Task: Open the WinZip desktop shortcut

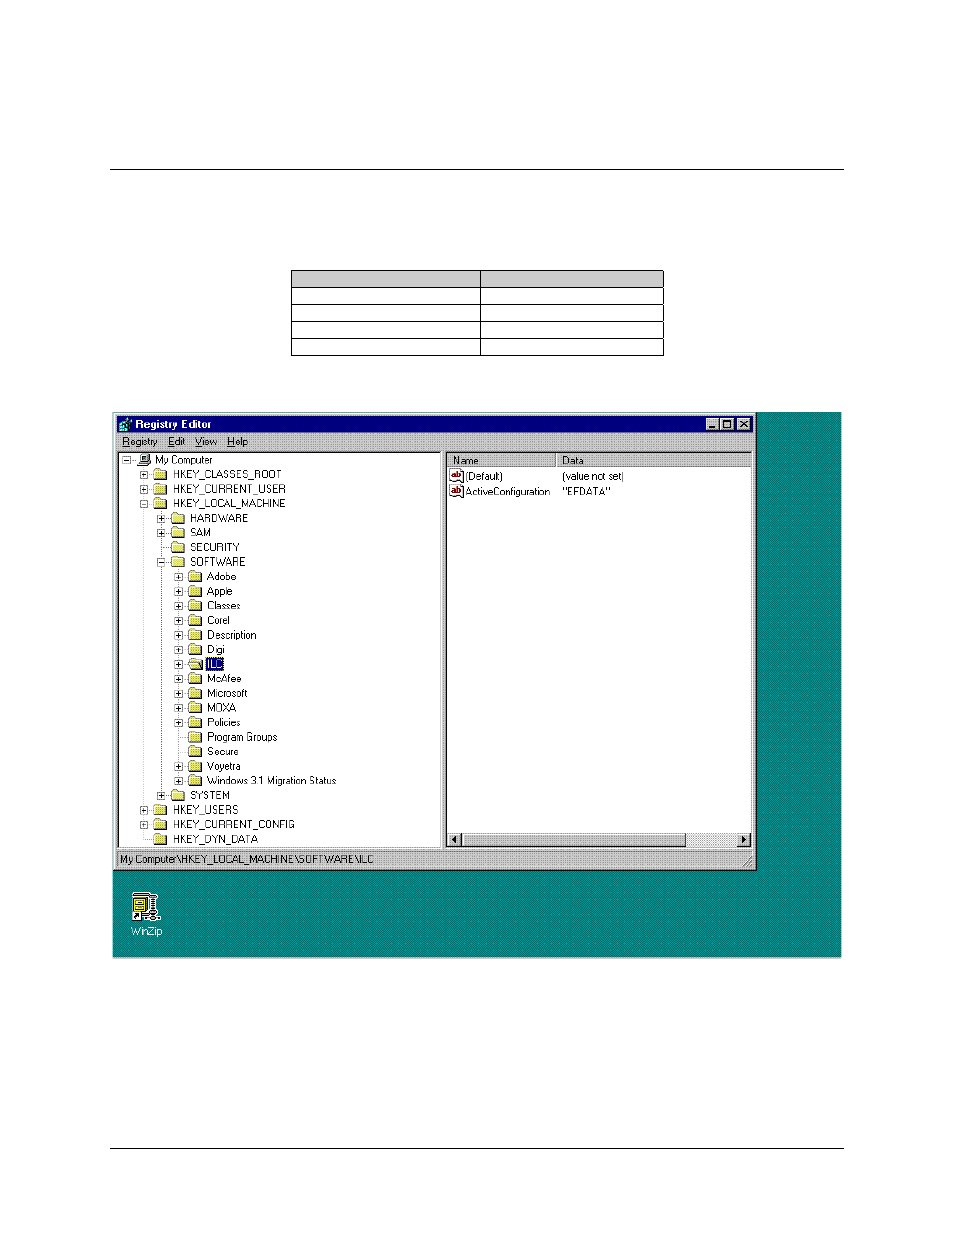Action: coord(146,914)
